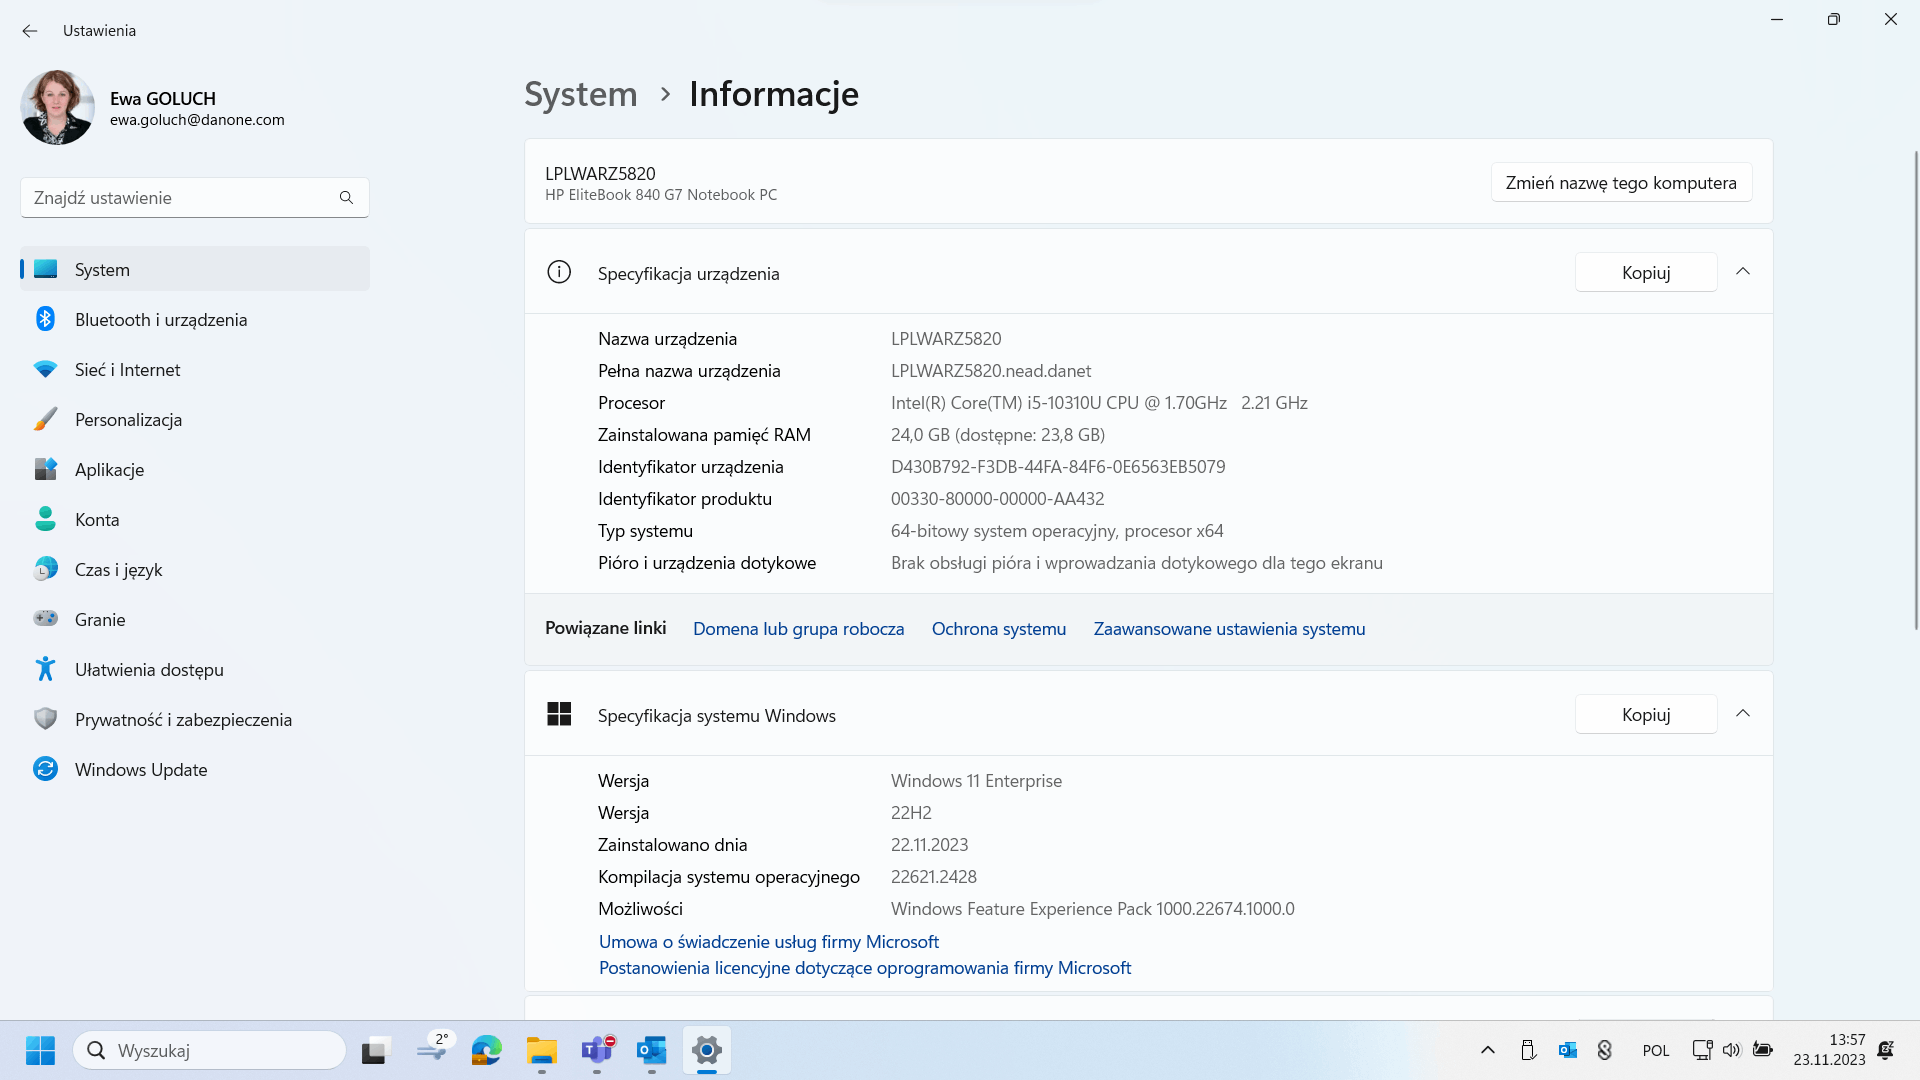The image size is (1920, 1080).
Task: Select the Personalizacja paintbrush icon
Action: (x=45, y=419)
